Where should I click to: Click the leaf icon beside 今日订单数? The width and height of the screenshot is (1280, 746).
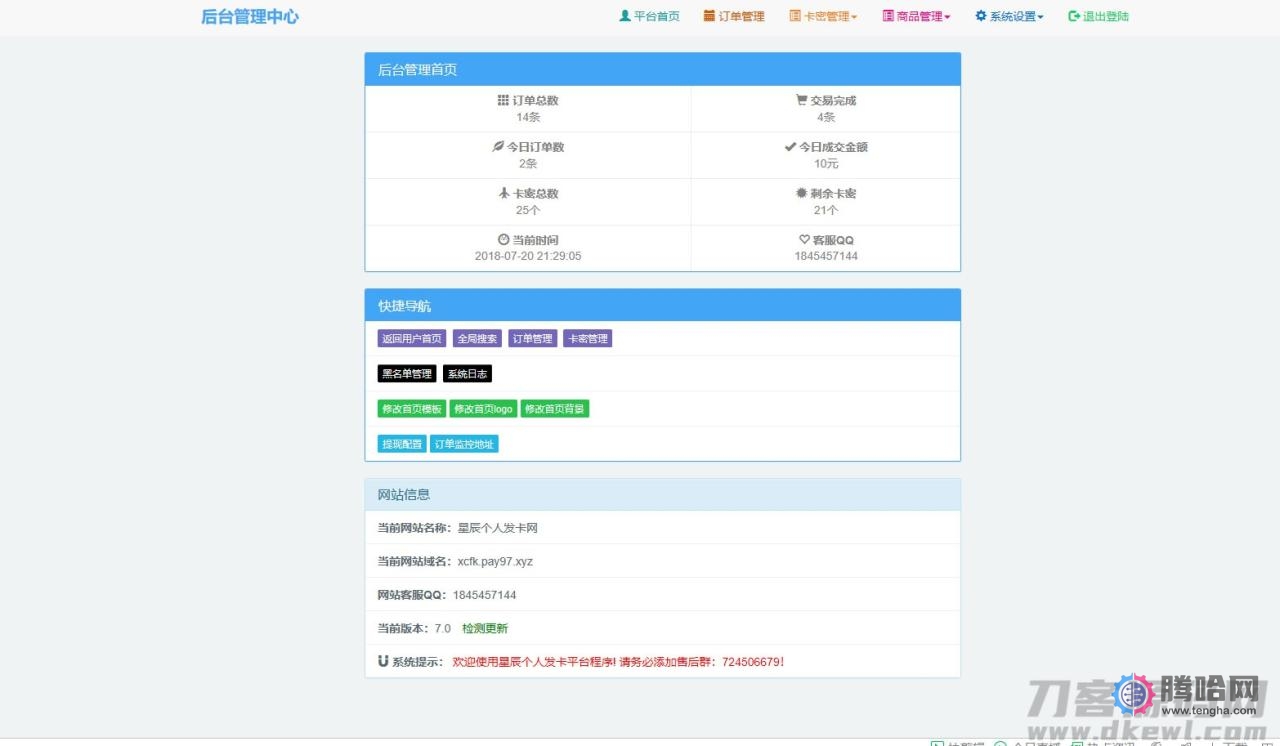click(497, 146)
